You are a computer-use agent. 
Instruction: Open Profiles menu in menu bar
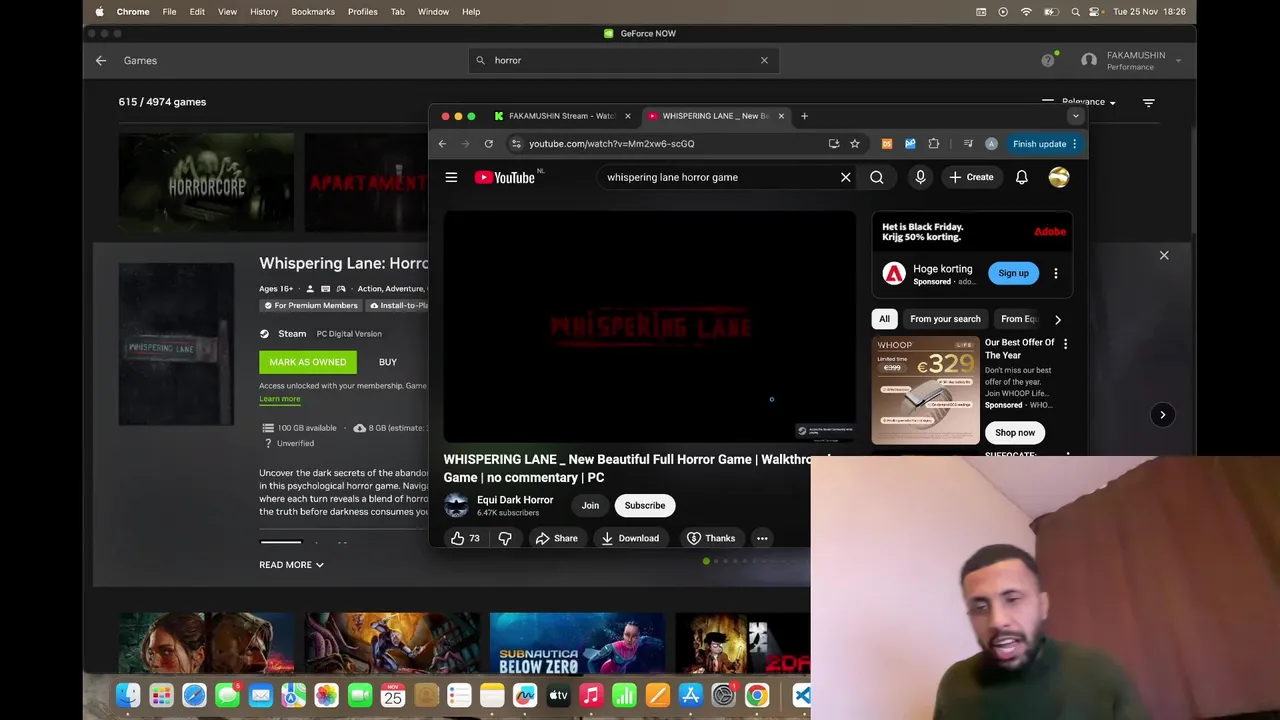(362, 11)
